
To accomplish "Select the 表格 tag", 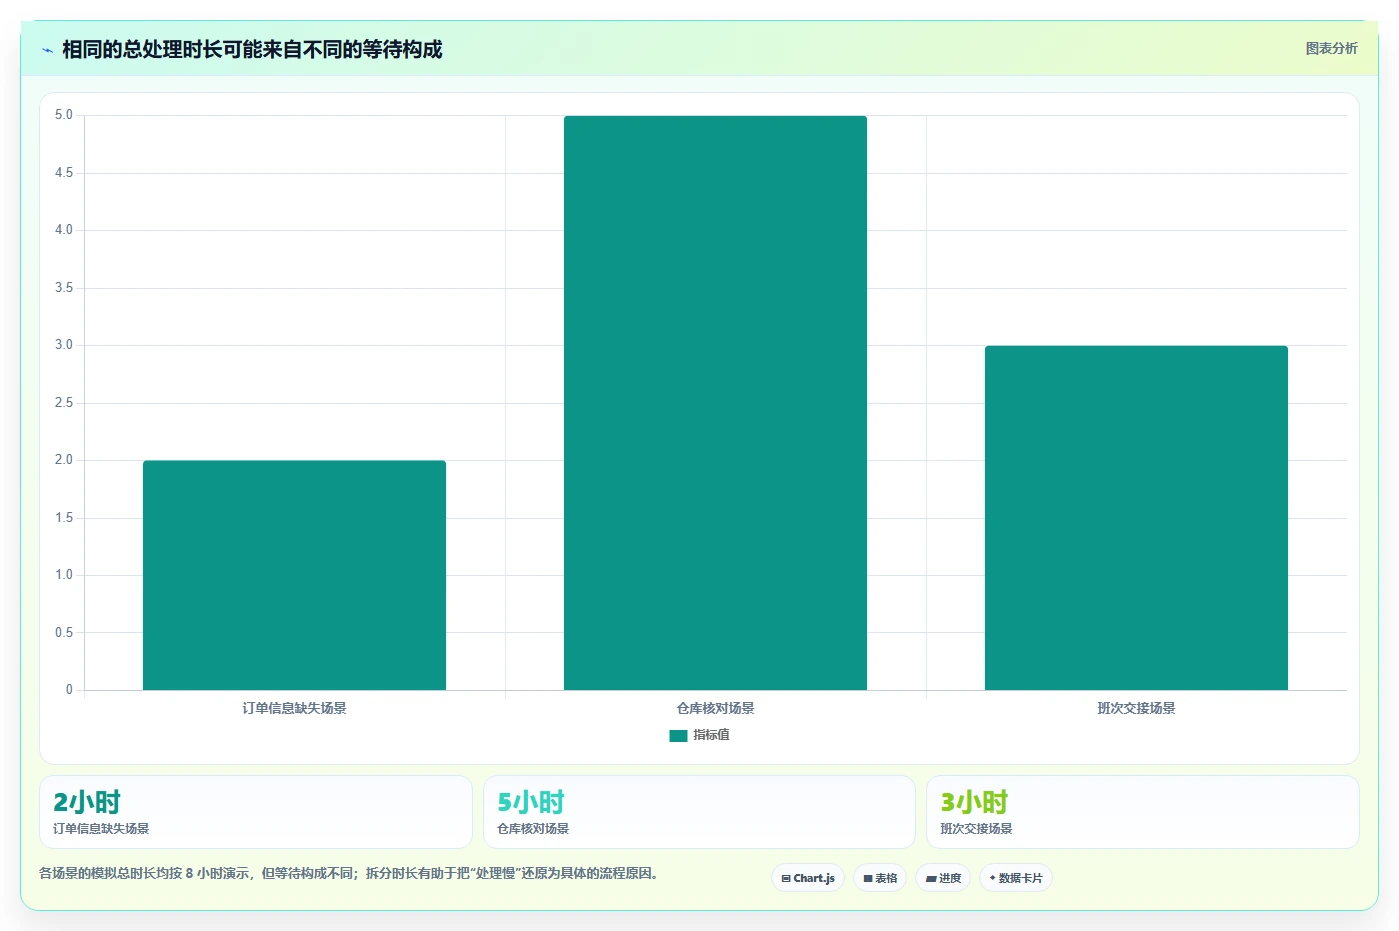I will pos(880,878).
